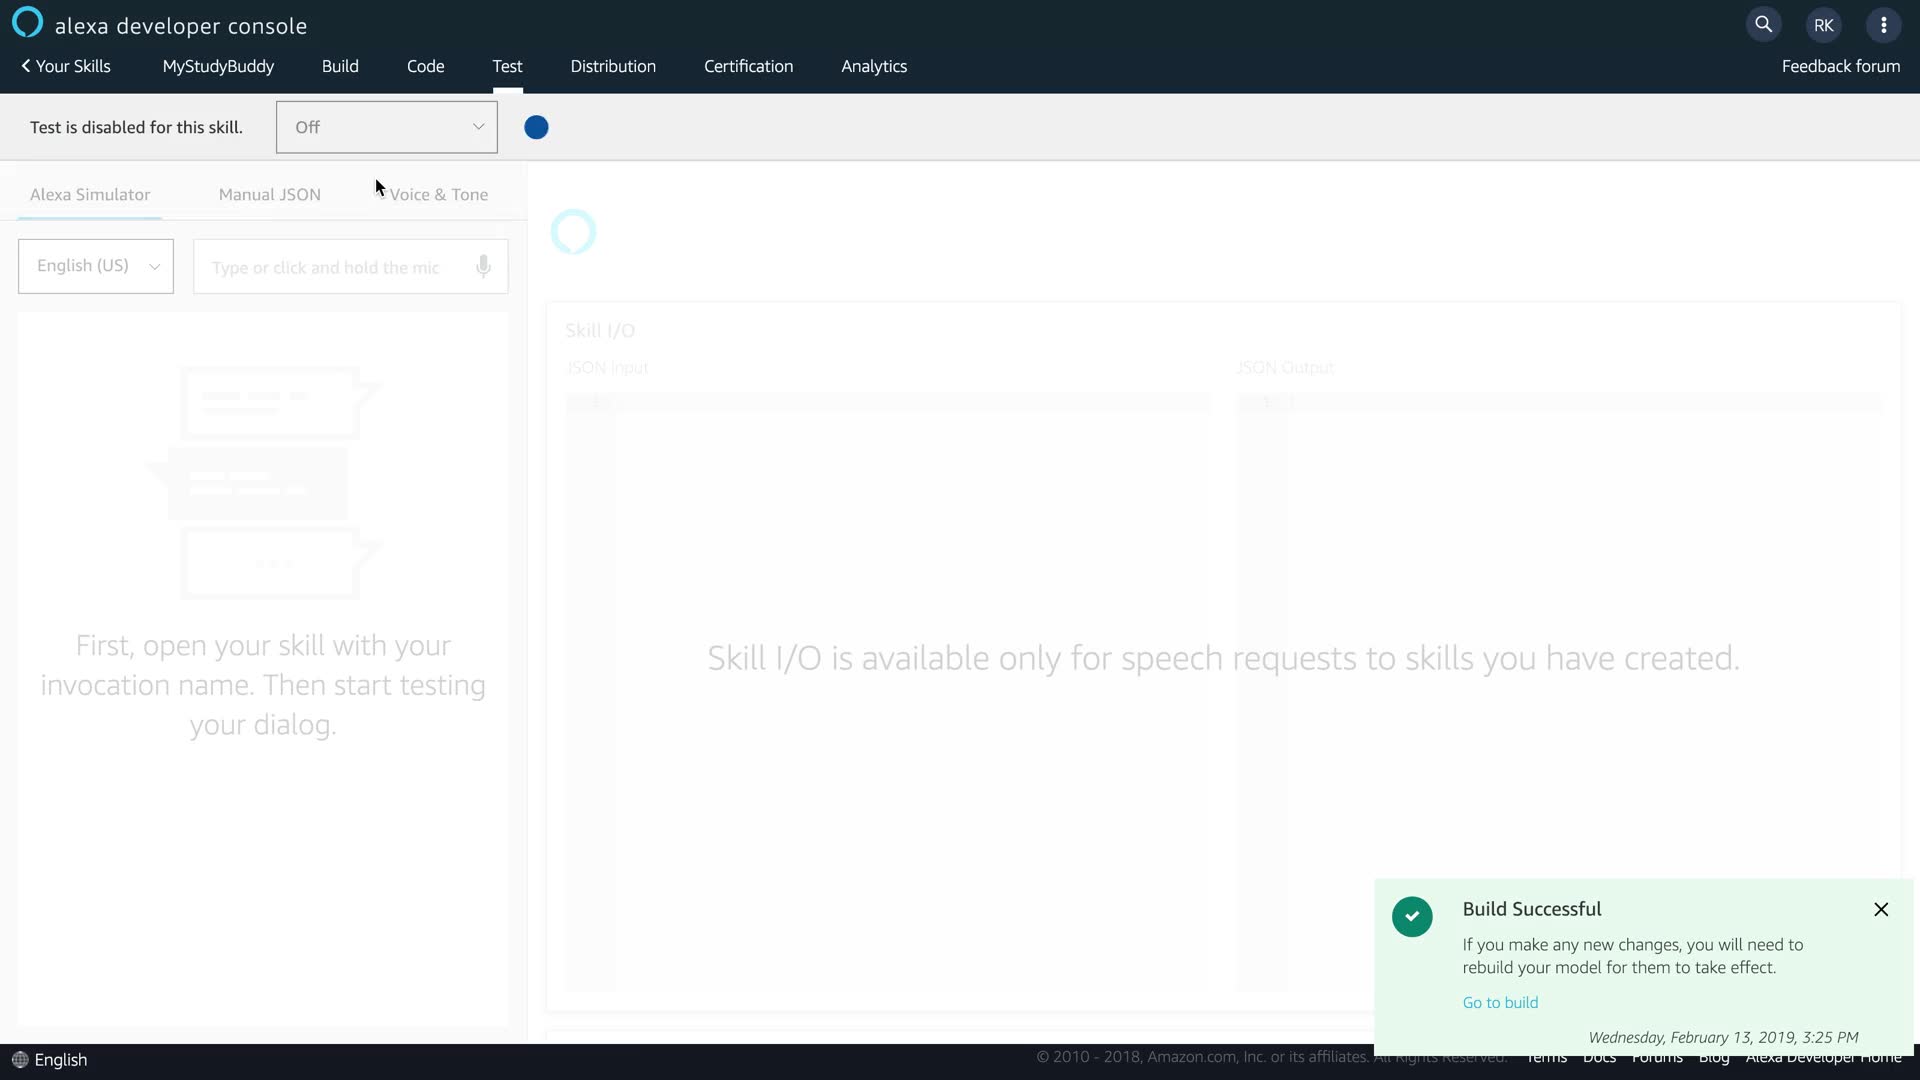Open the vertical three-dot menu
Image resolution: width=1920 pixels, height=1080 pixels.
[x=1883, y=25]
